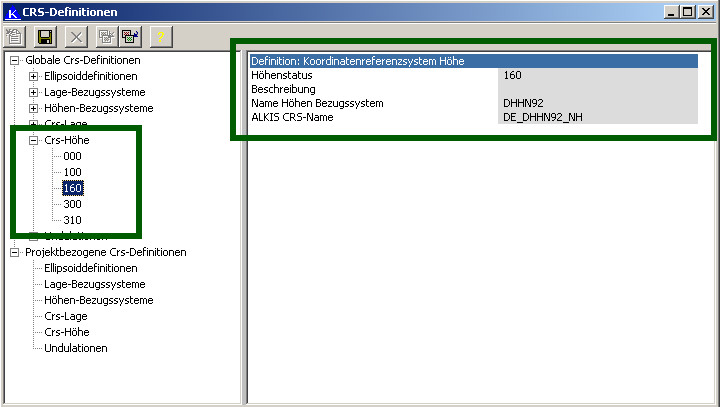Collapse the Globale Crs-Definitionen node
This screenshot has width=720, height=407.
14,60
